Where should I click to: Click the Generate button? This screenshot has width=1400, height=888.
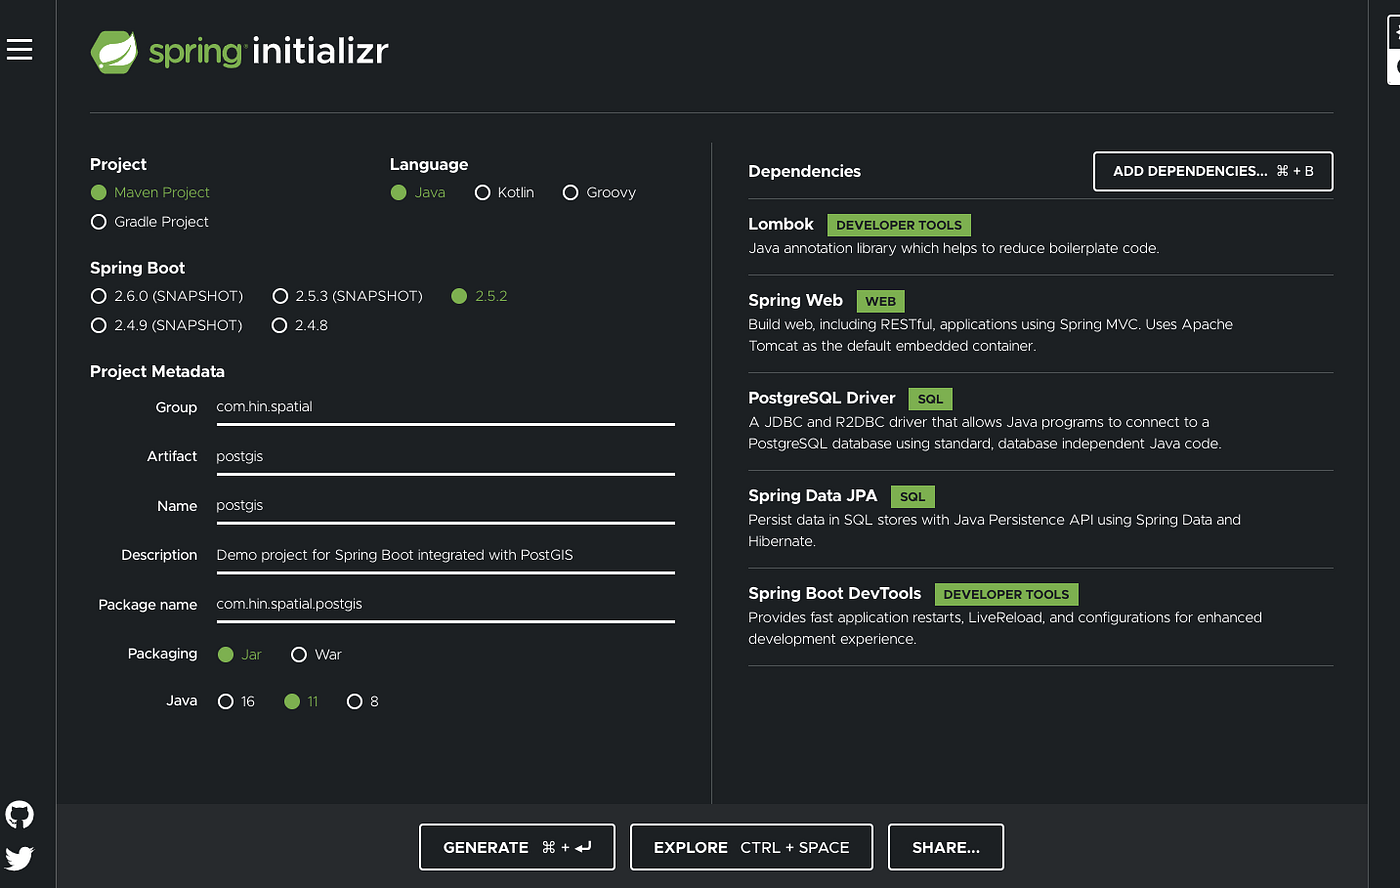tap(517, 847)
